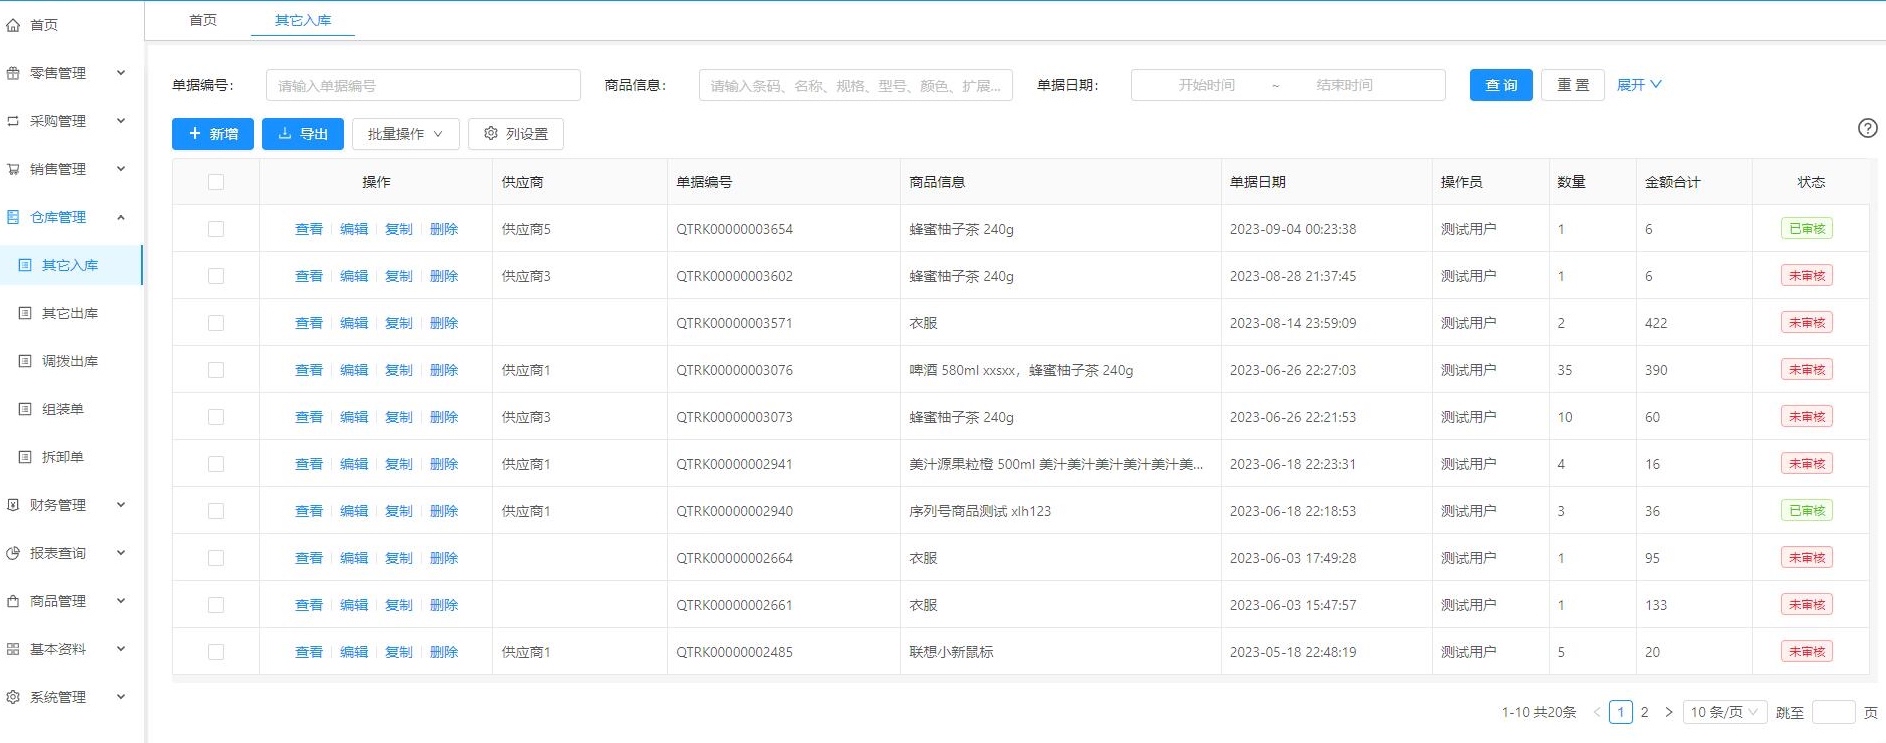
Task: Click the 商品管理 bag icon
Action: click(13, 601)
